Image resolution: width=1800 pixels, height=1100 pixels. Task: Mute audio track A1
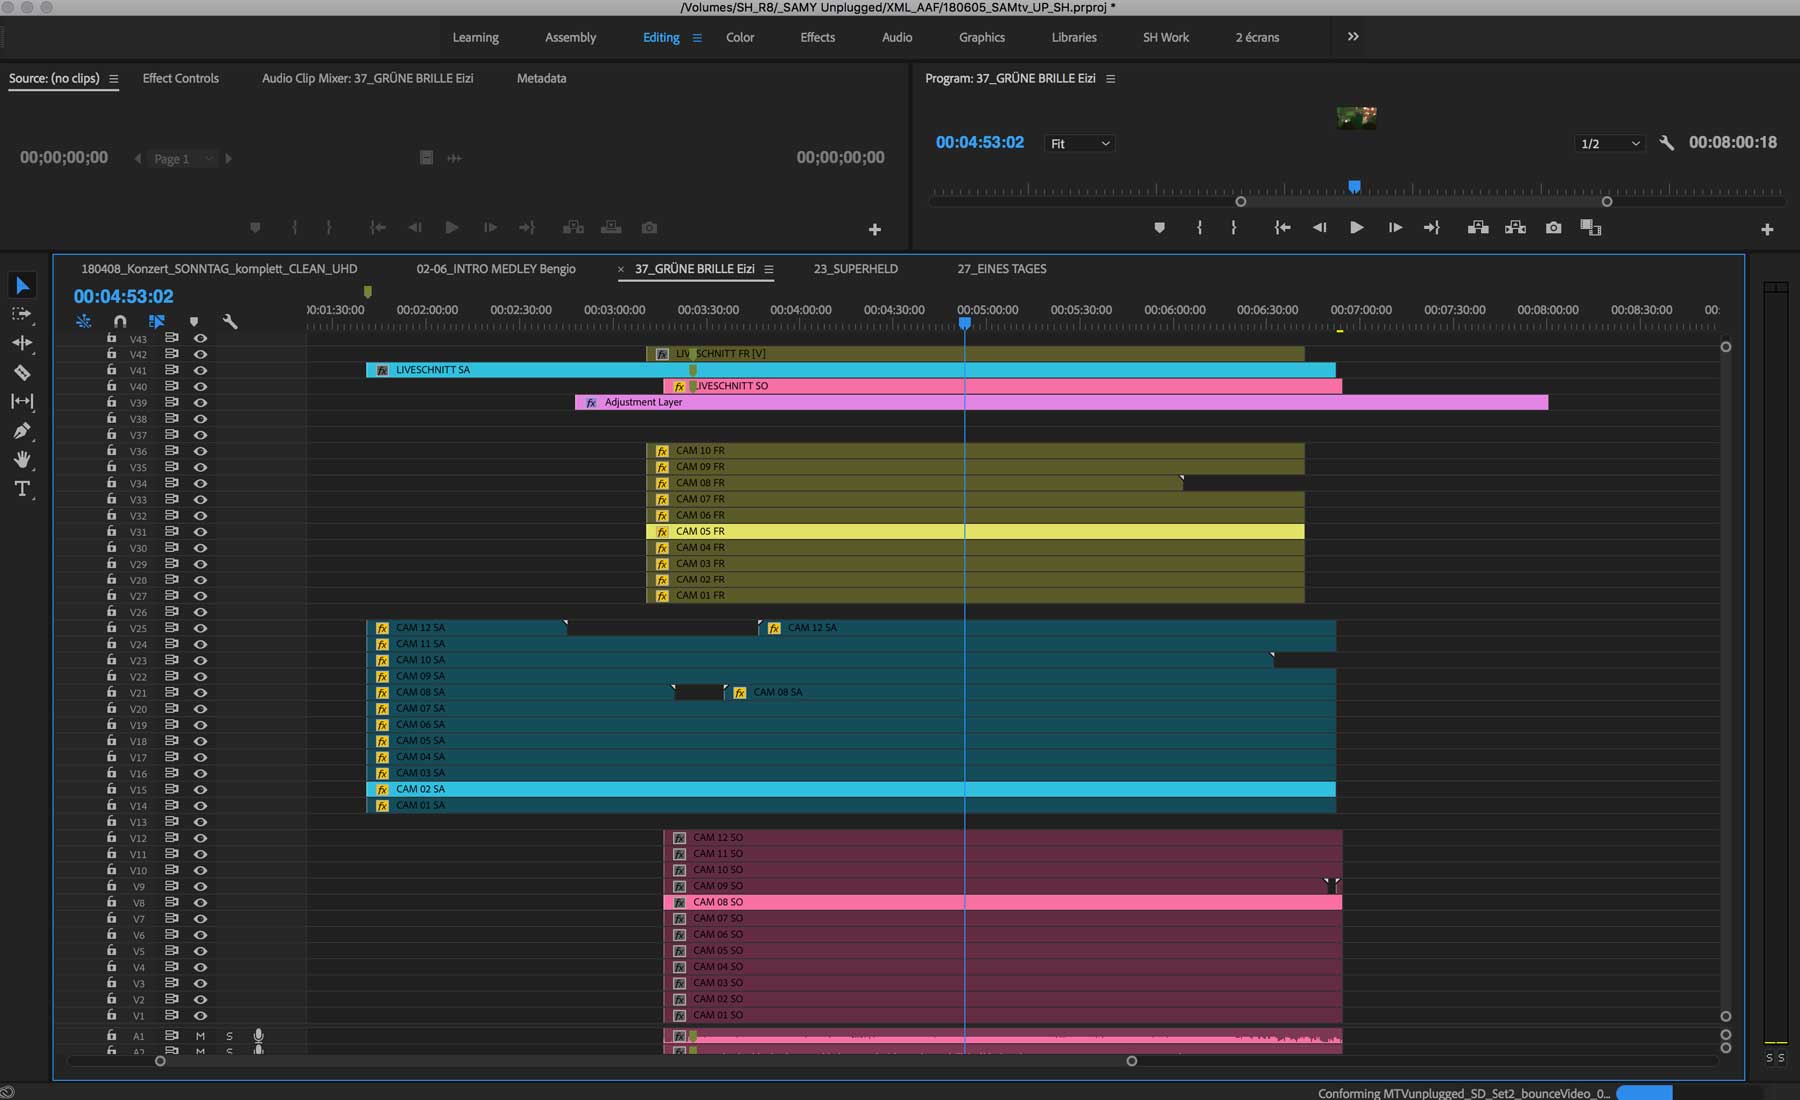pyautogui.click(x=200, y=1036)
